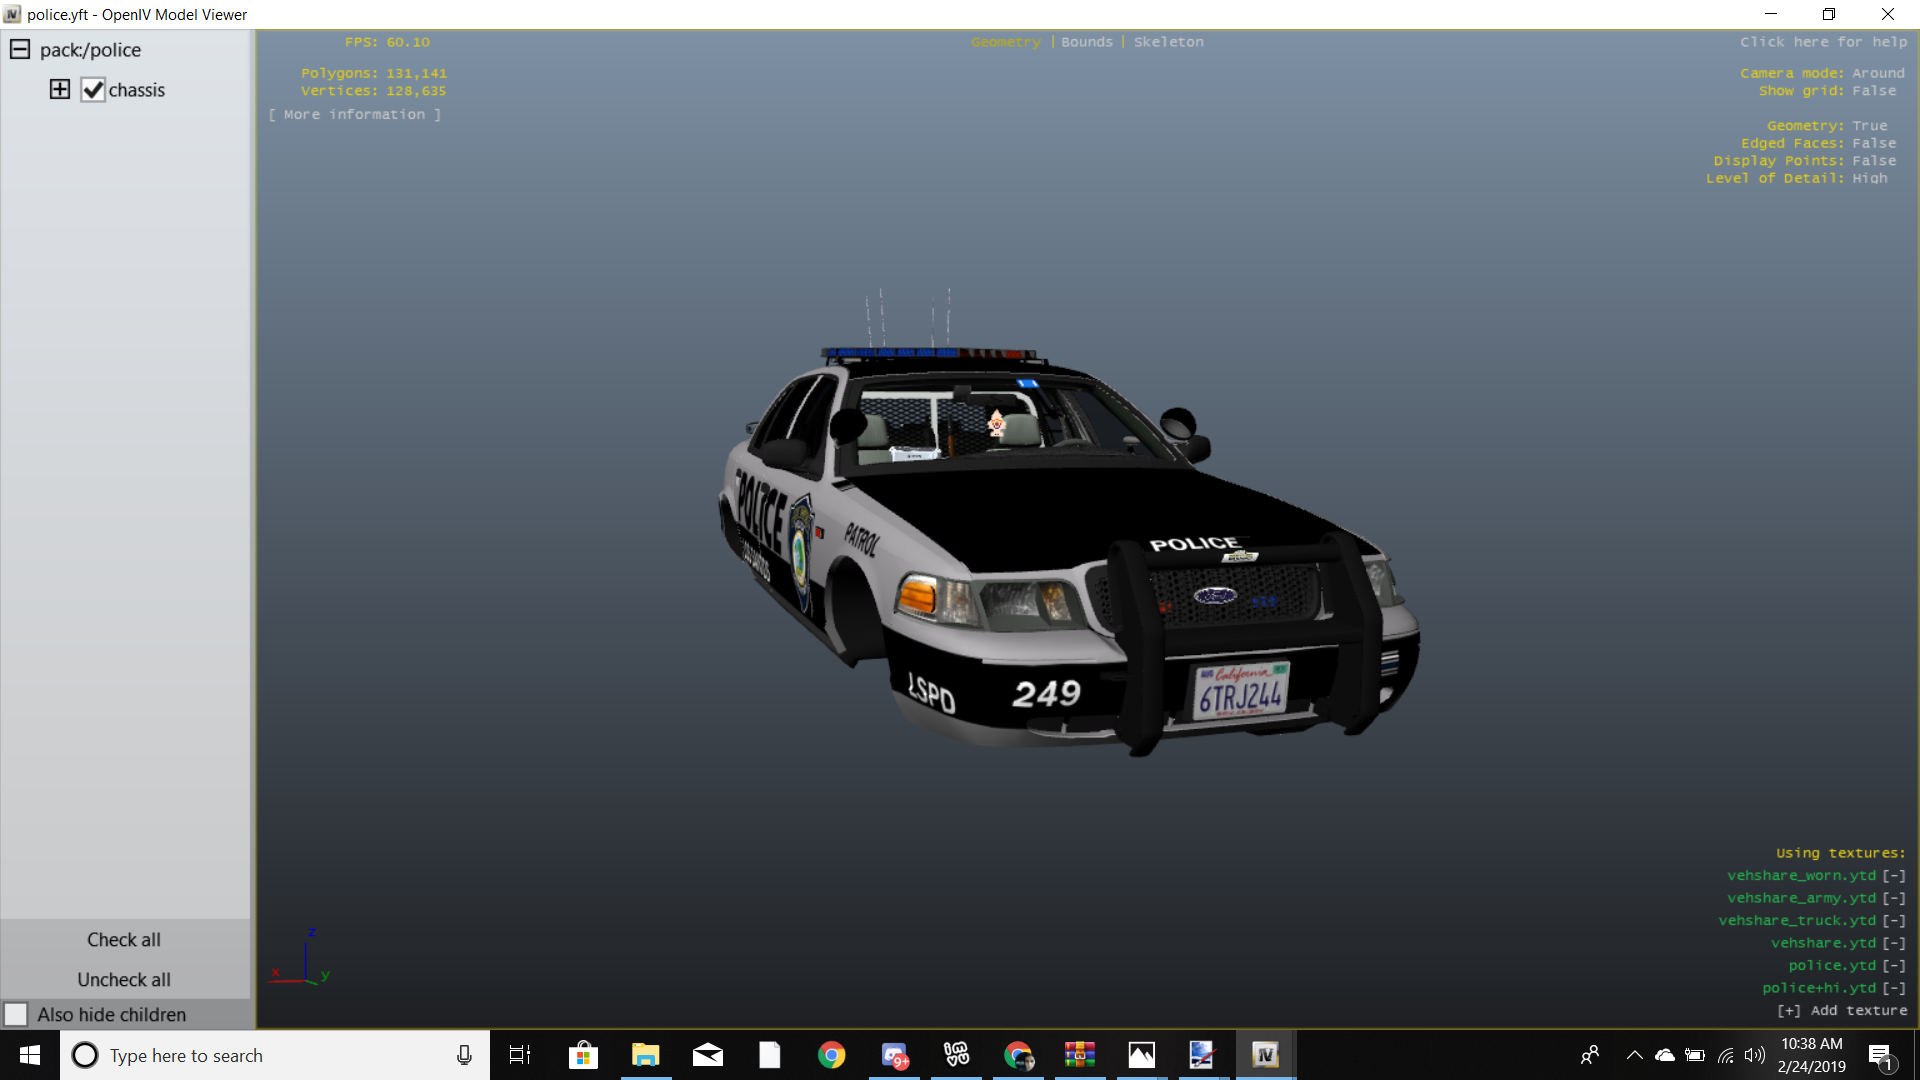Switch to the Bounds view tab
Image resolution: width=1920 pixels, height=1080 pixels.
(1086, 42)
